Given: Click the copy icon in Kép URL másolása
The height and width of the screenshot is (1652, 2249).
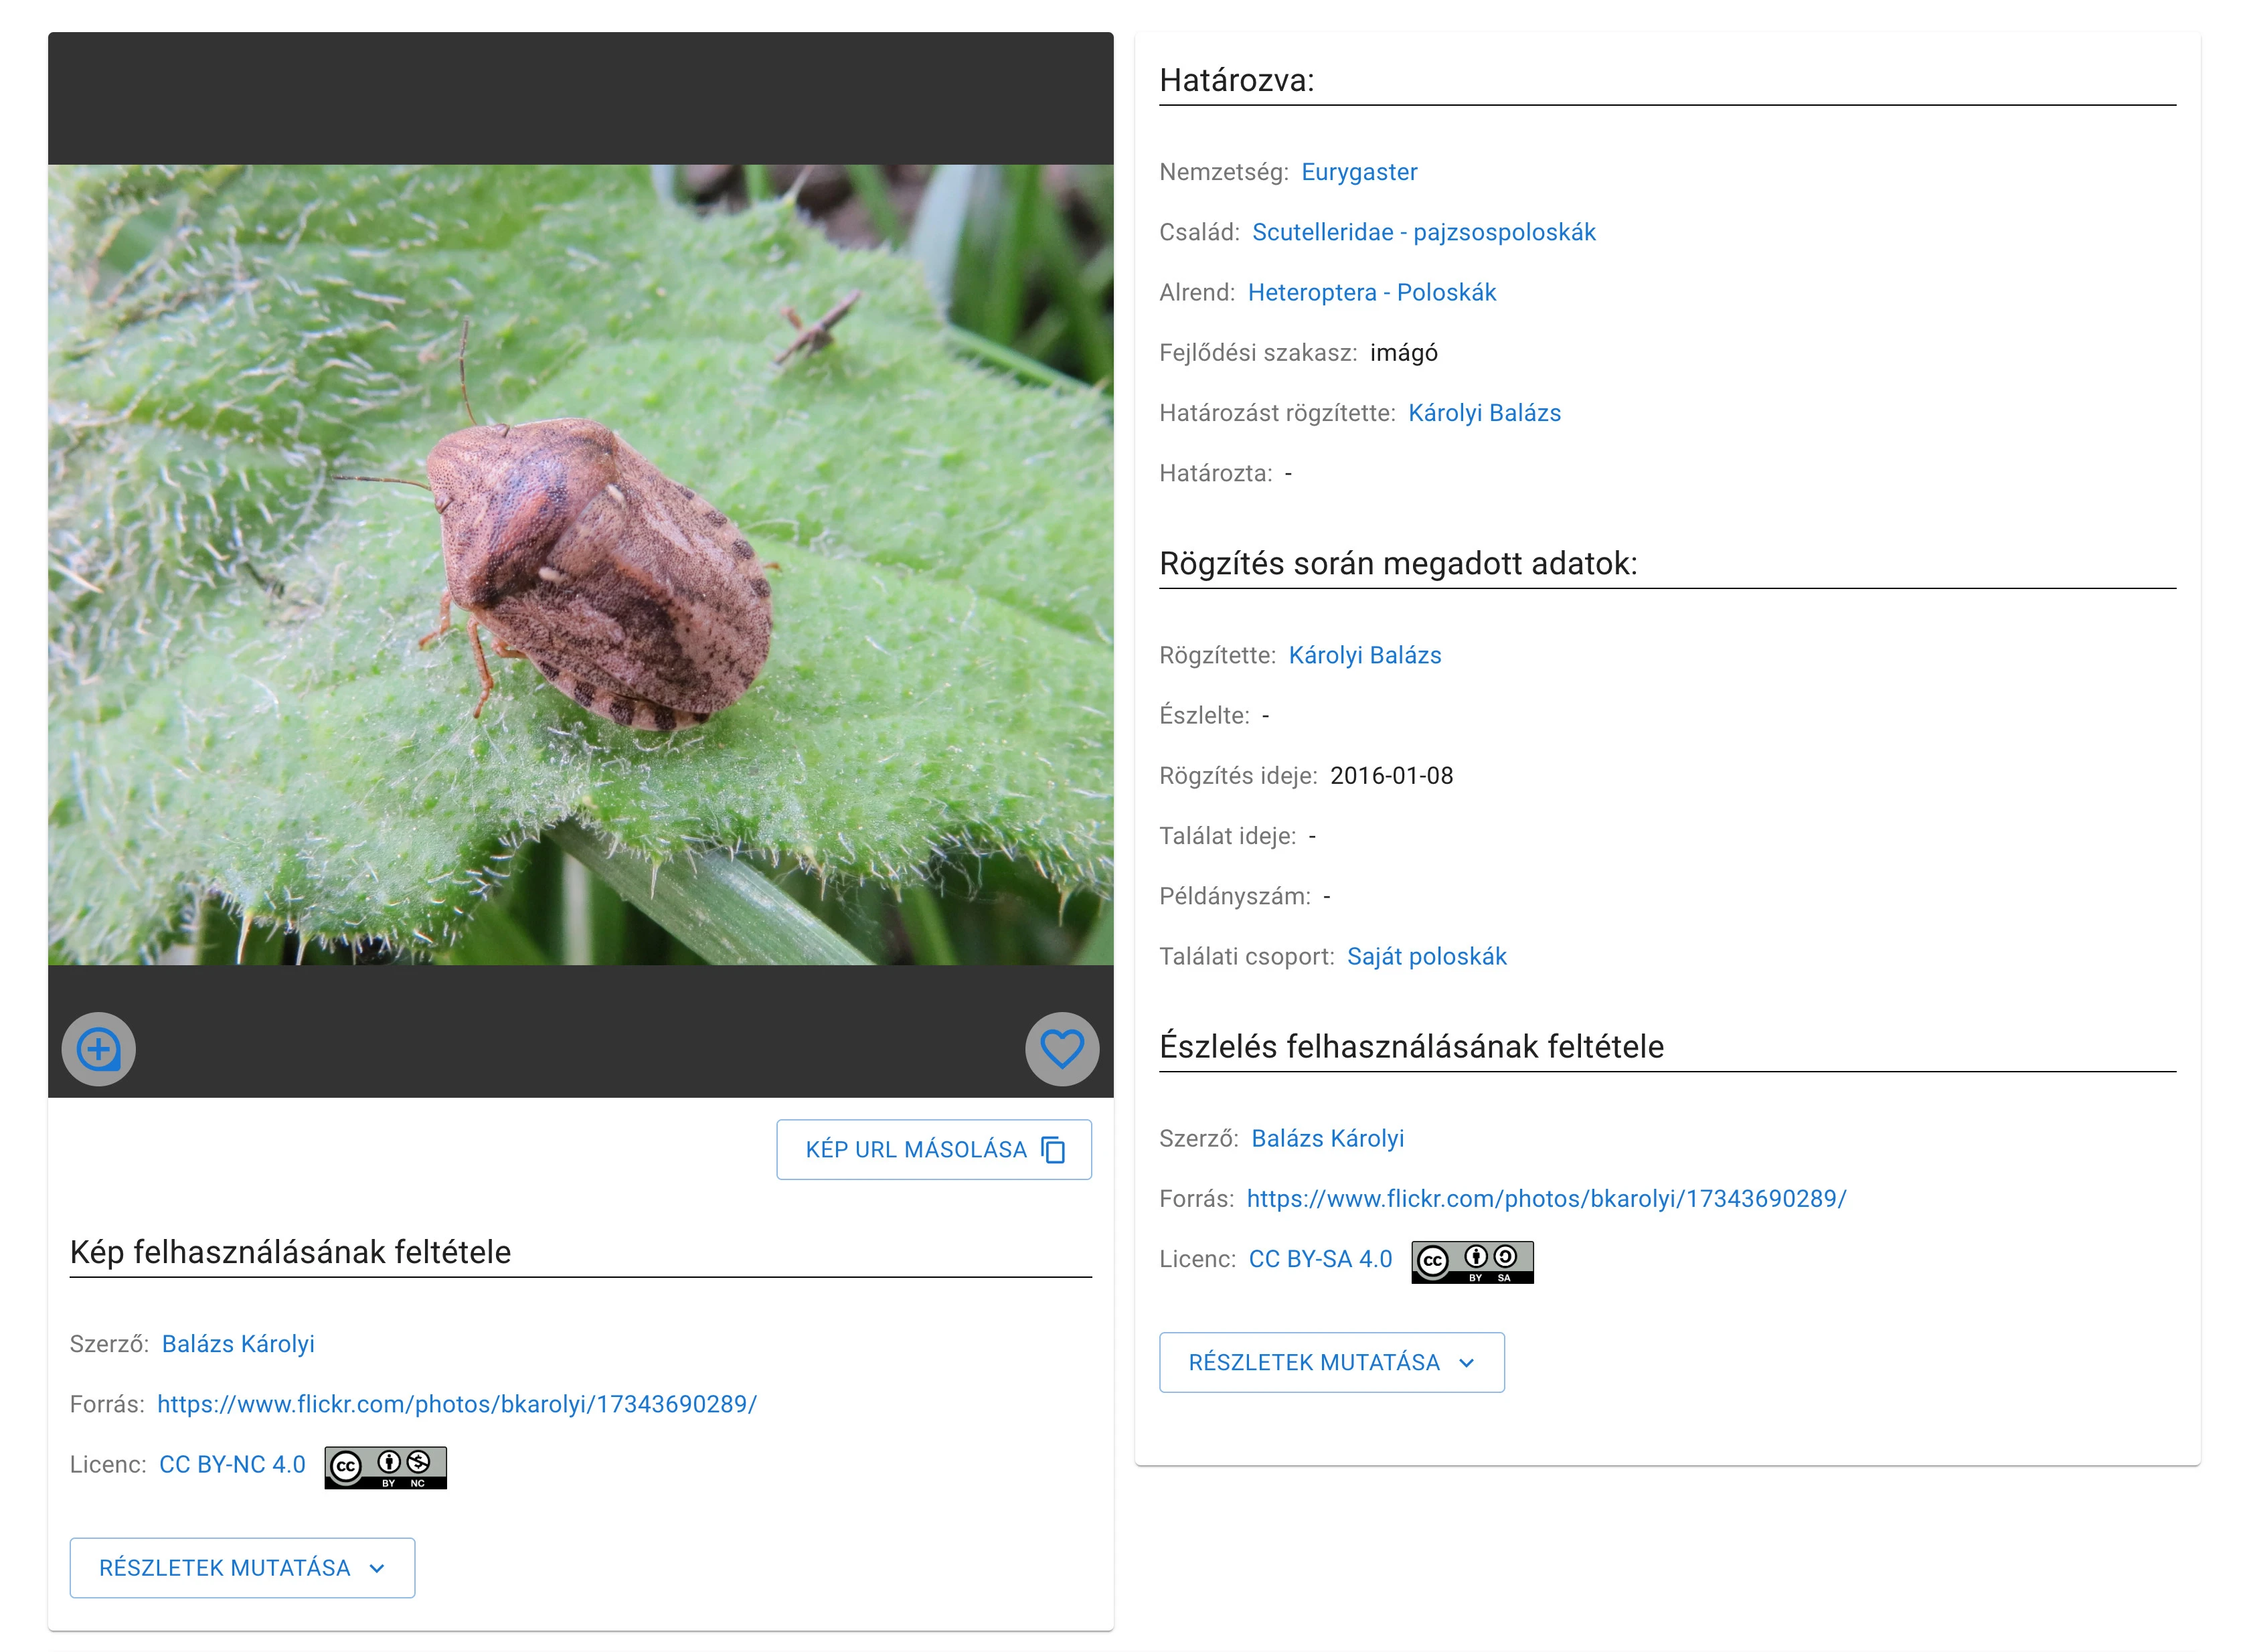Looking at the screenshot, I should point(1053,1150).
